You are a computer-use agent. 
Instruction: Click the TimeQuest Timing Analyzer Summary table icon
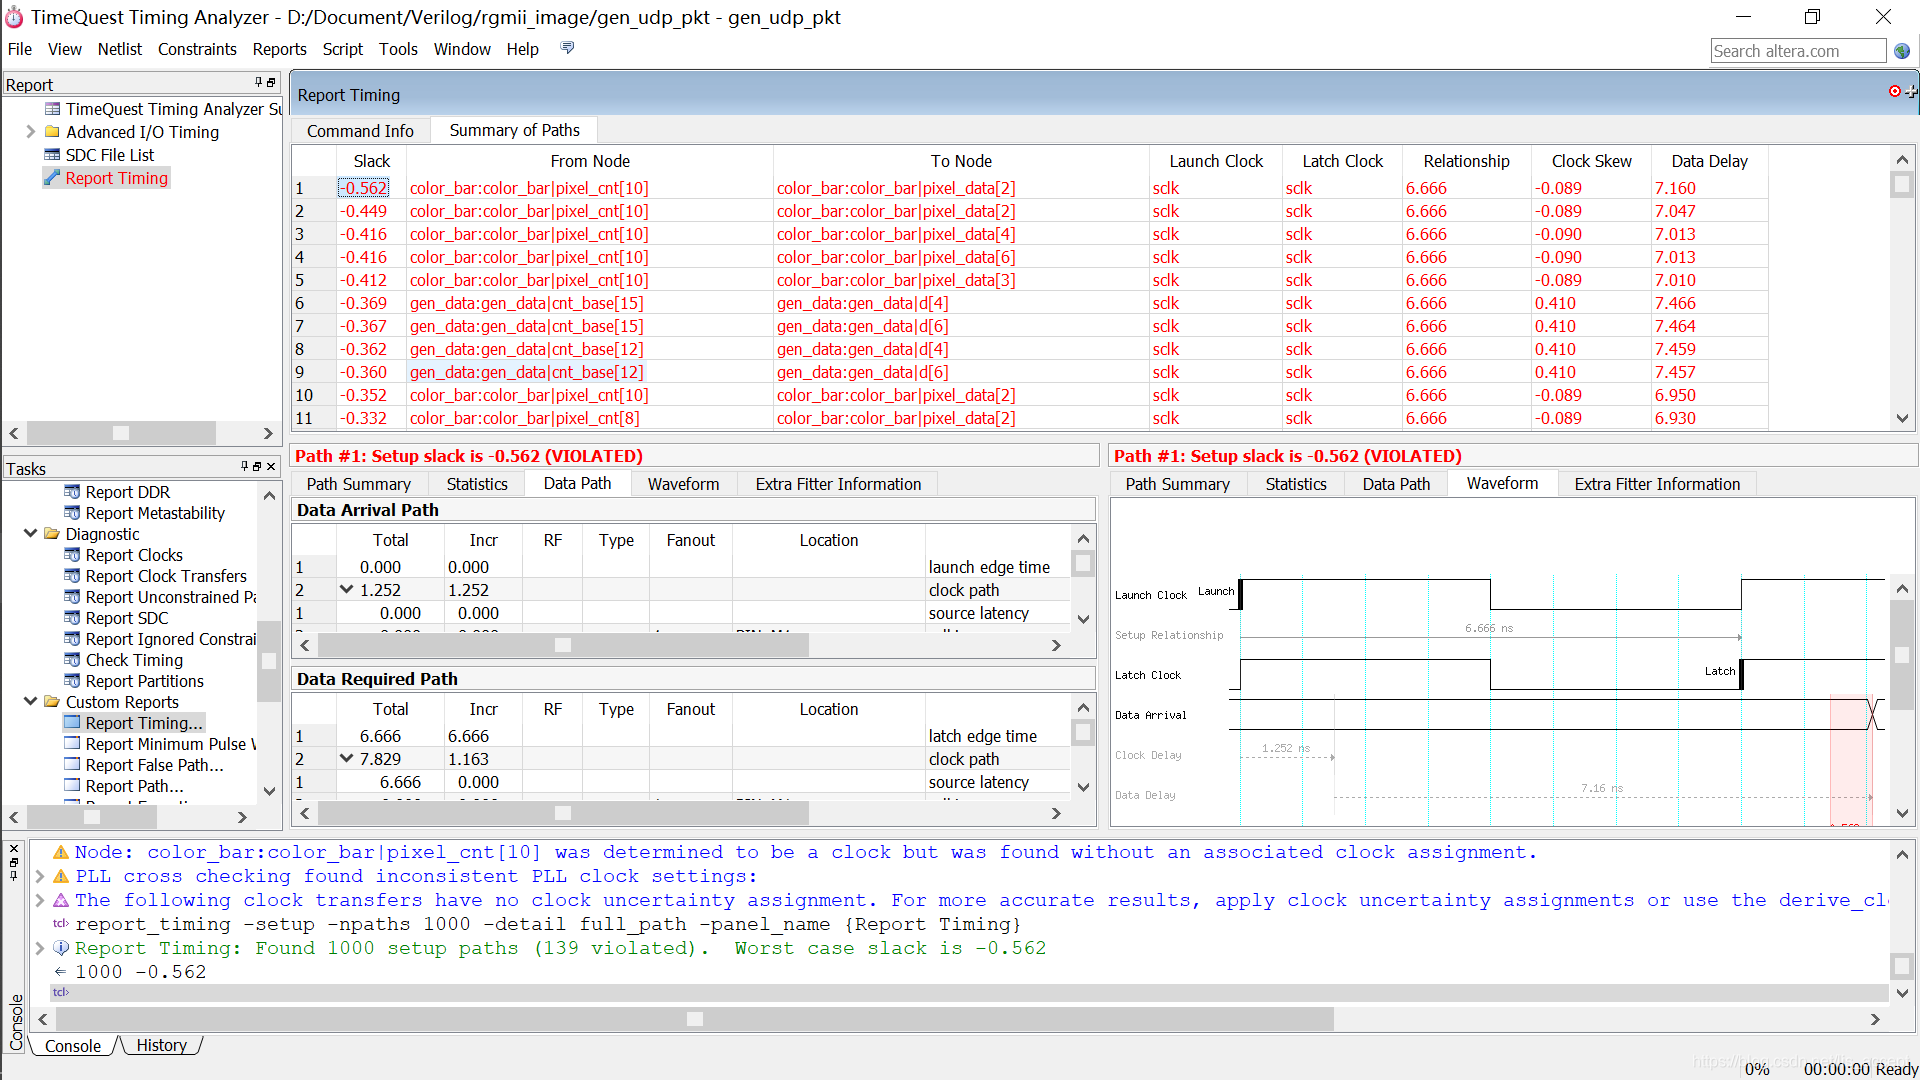(x=52, y=109)
